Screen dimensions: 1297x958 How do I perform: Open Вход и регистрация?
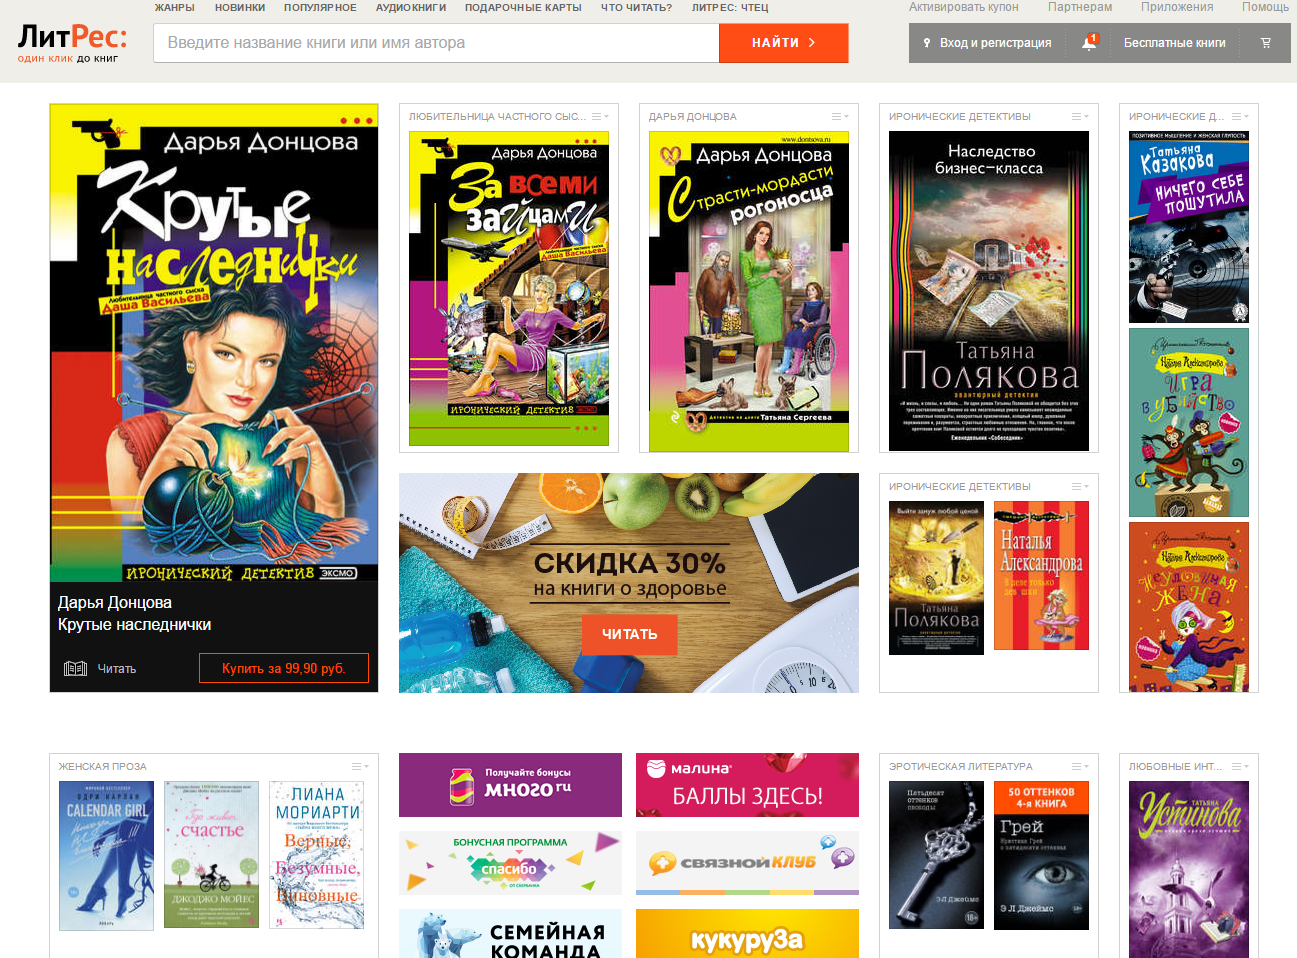(x=987, y=43)
